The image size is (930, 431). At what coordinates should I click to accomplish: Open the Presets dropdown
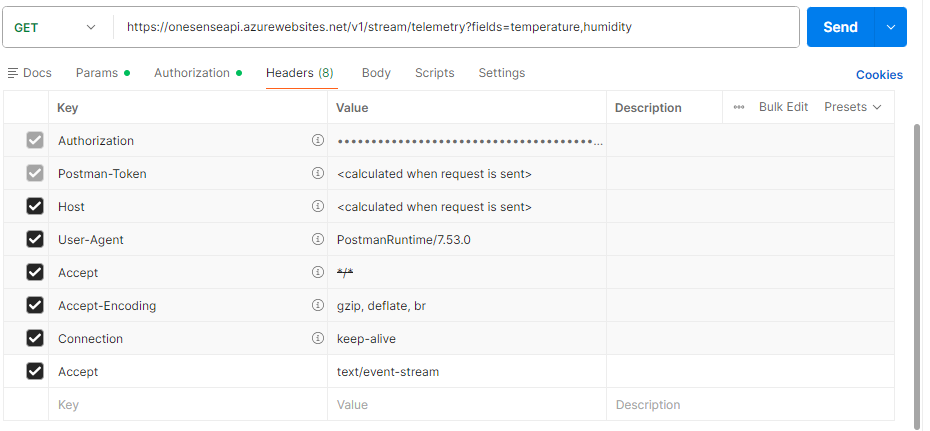point(853,107)
